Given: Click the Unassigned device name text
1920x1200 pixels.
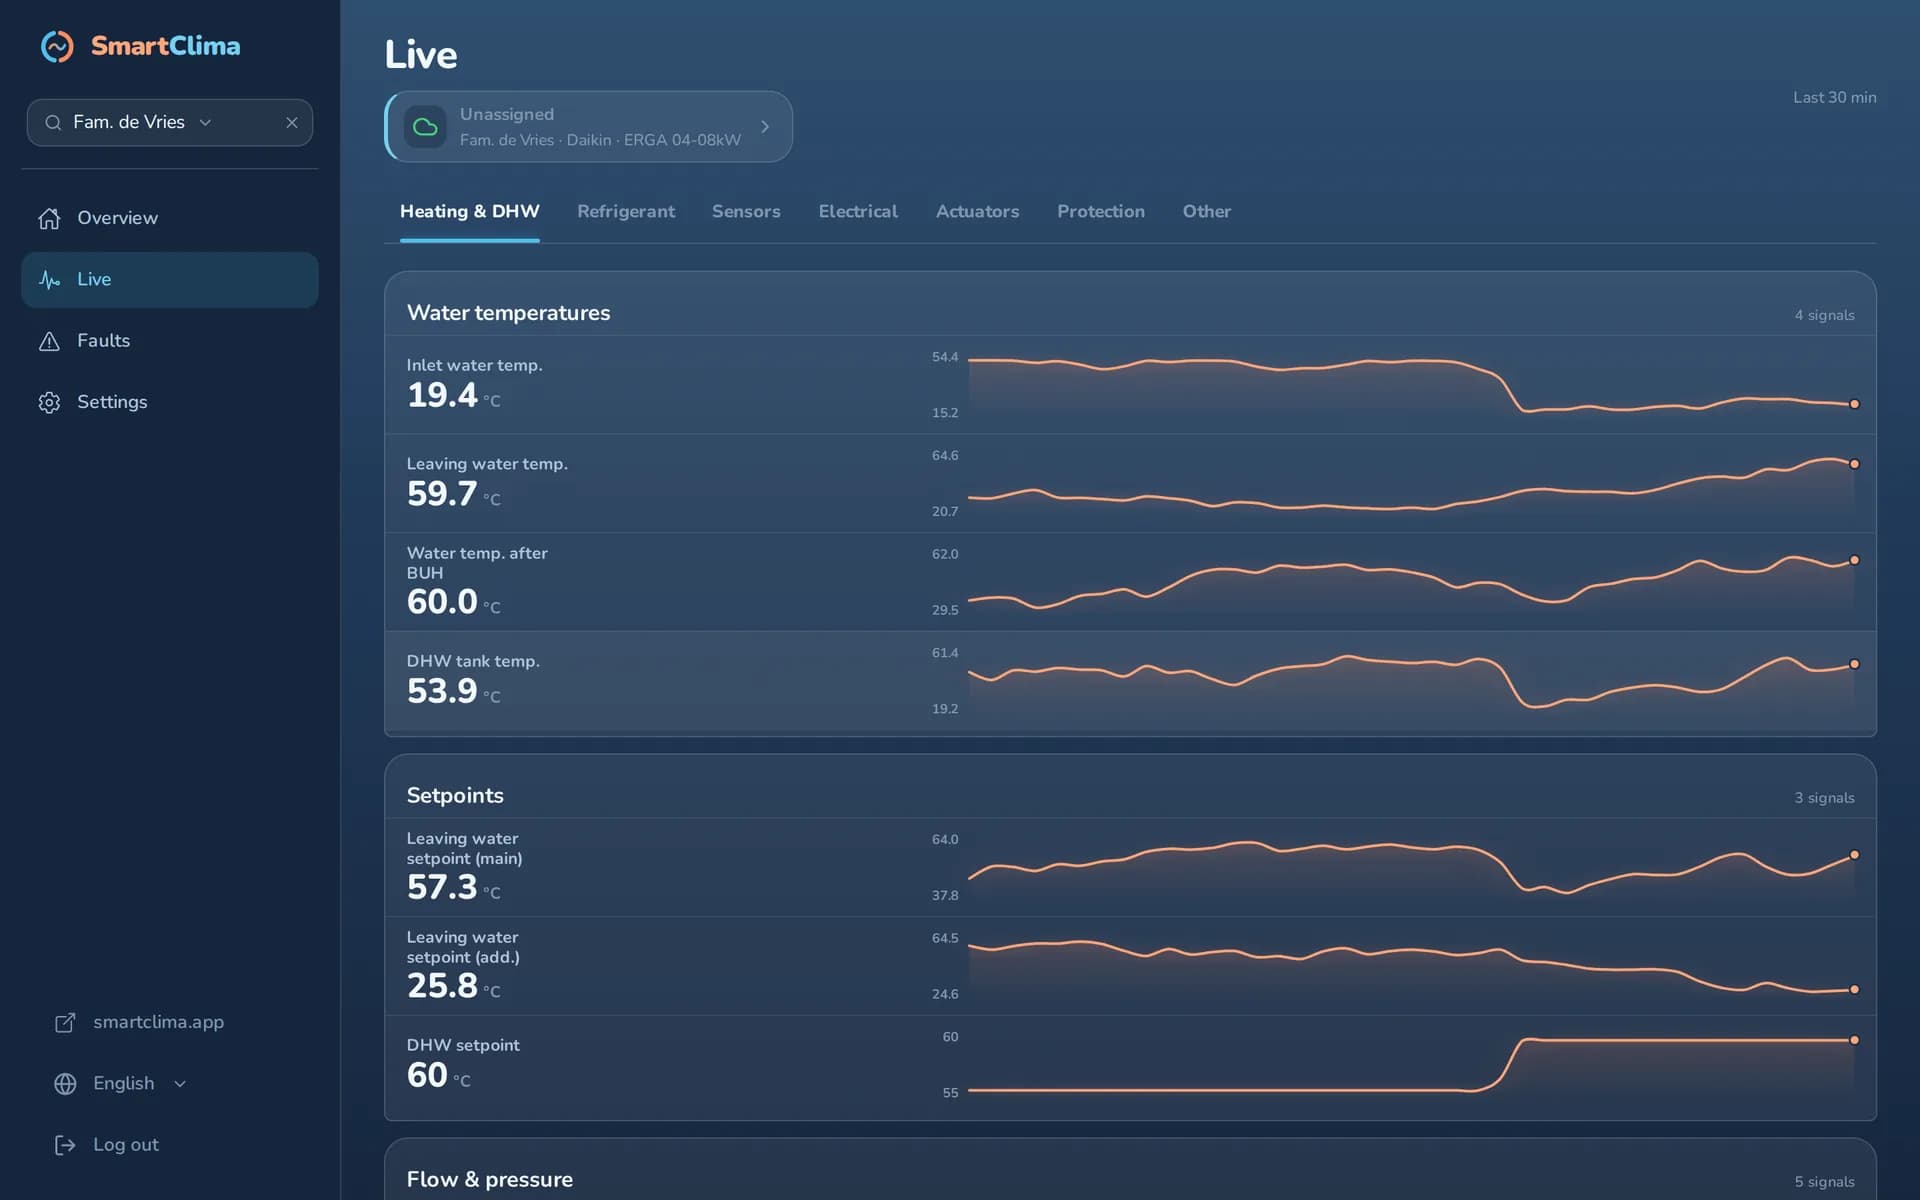Looking at the screenshot, I should [507, 114].
